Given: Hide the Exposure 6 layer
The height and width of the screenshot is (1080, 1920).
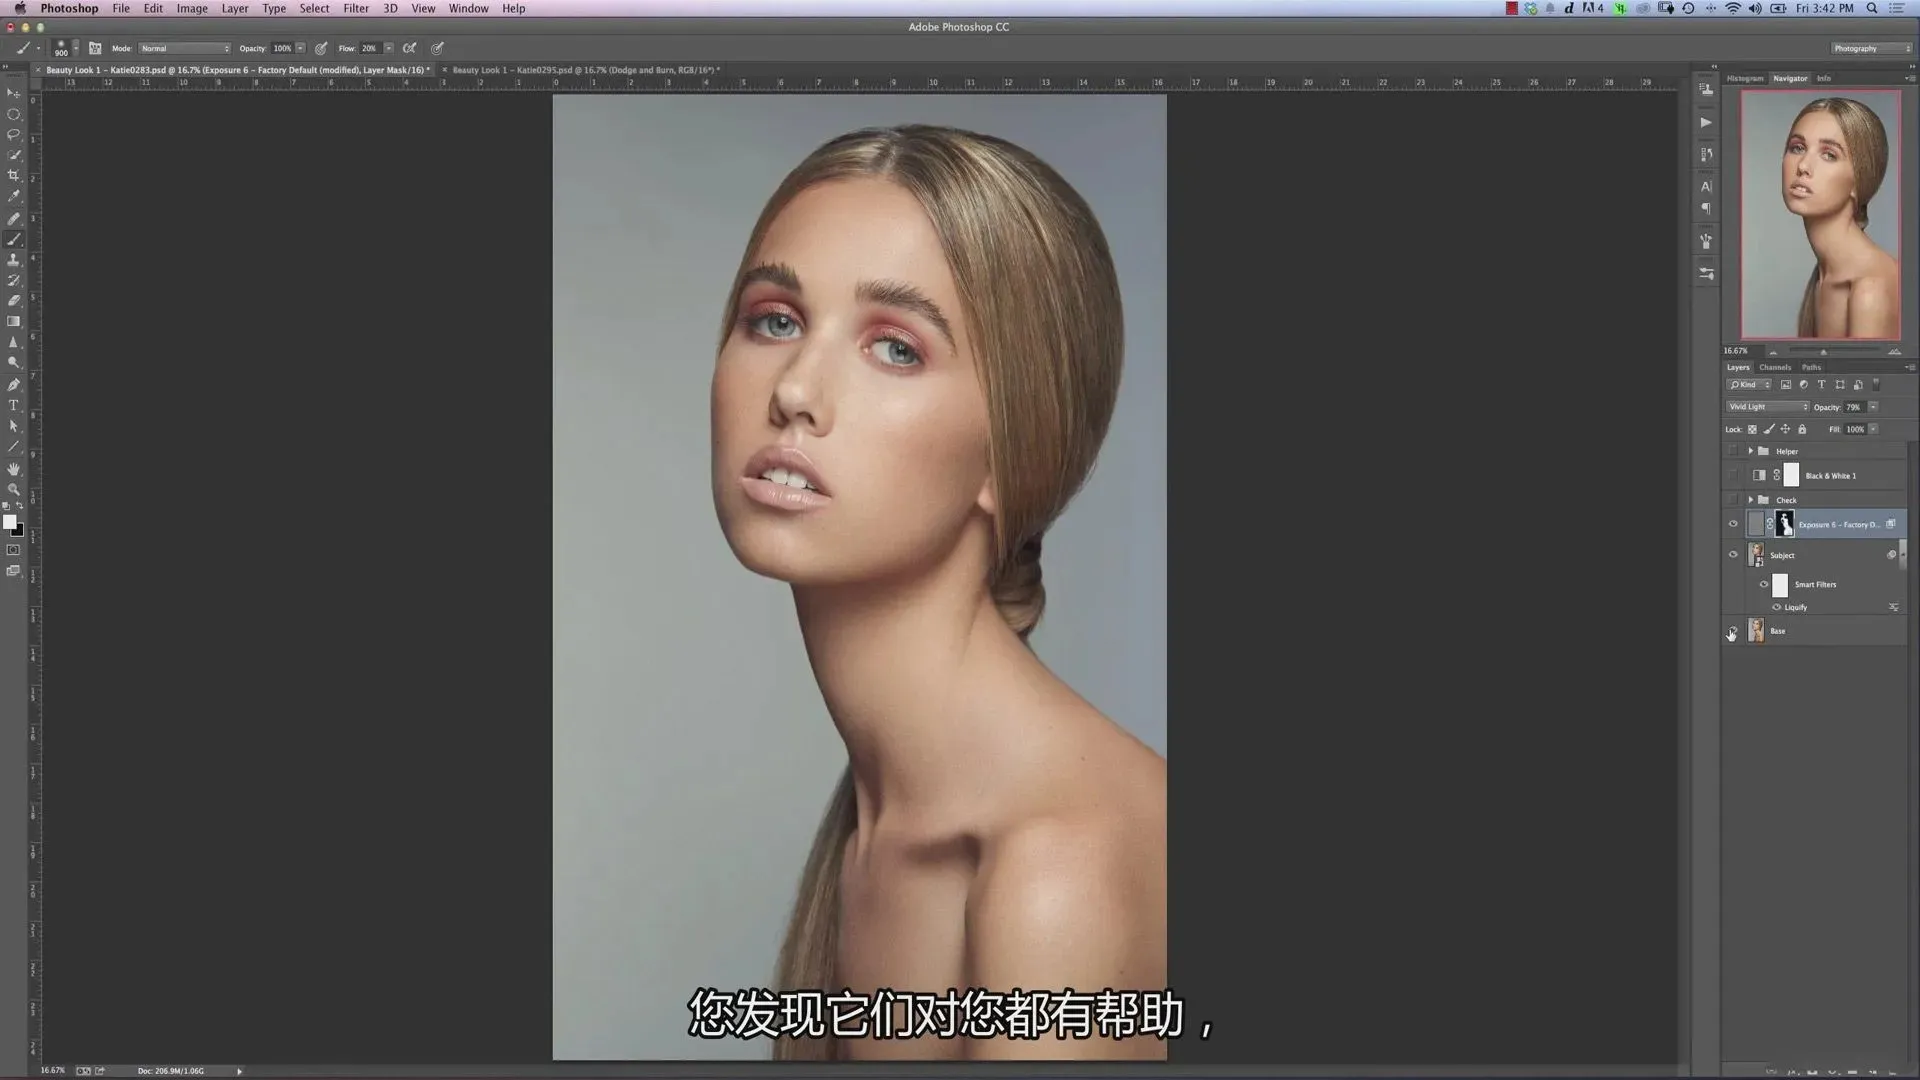Looking at the screenshot, I should [x=1733, y=524].
